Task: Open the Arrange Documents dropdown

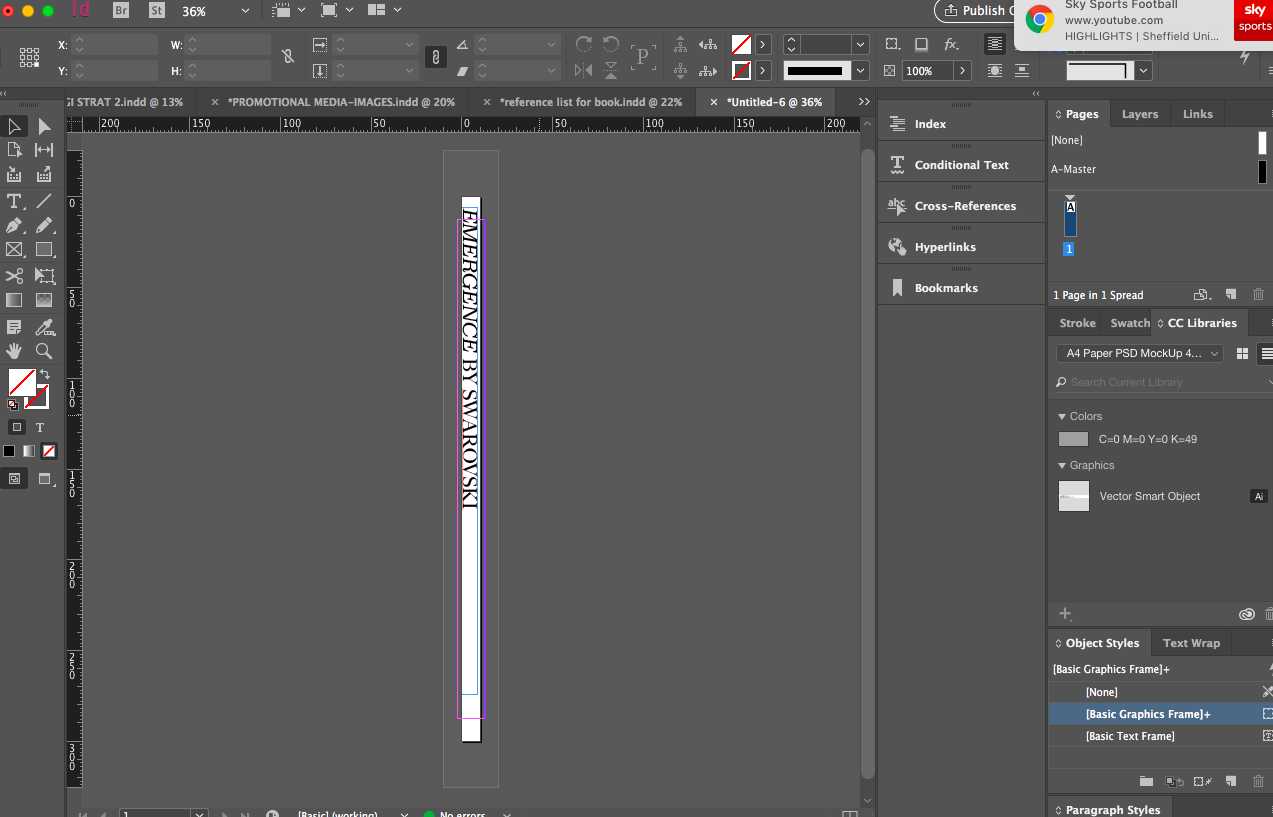Action: coord(385,11)
